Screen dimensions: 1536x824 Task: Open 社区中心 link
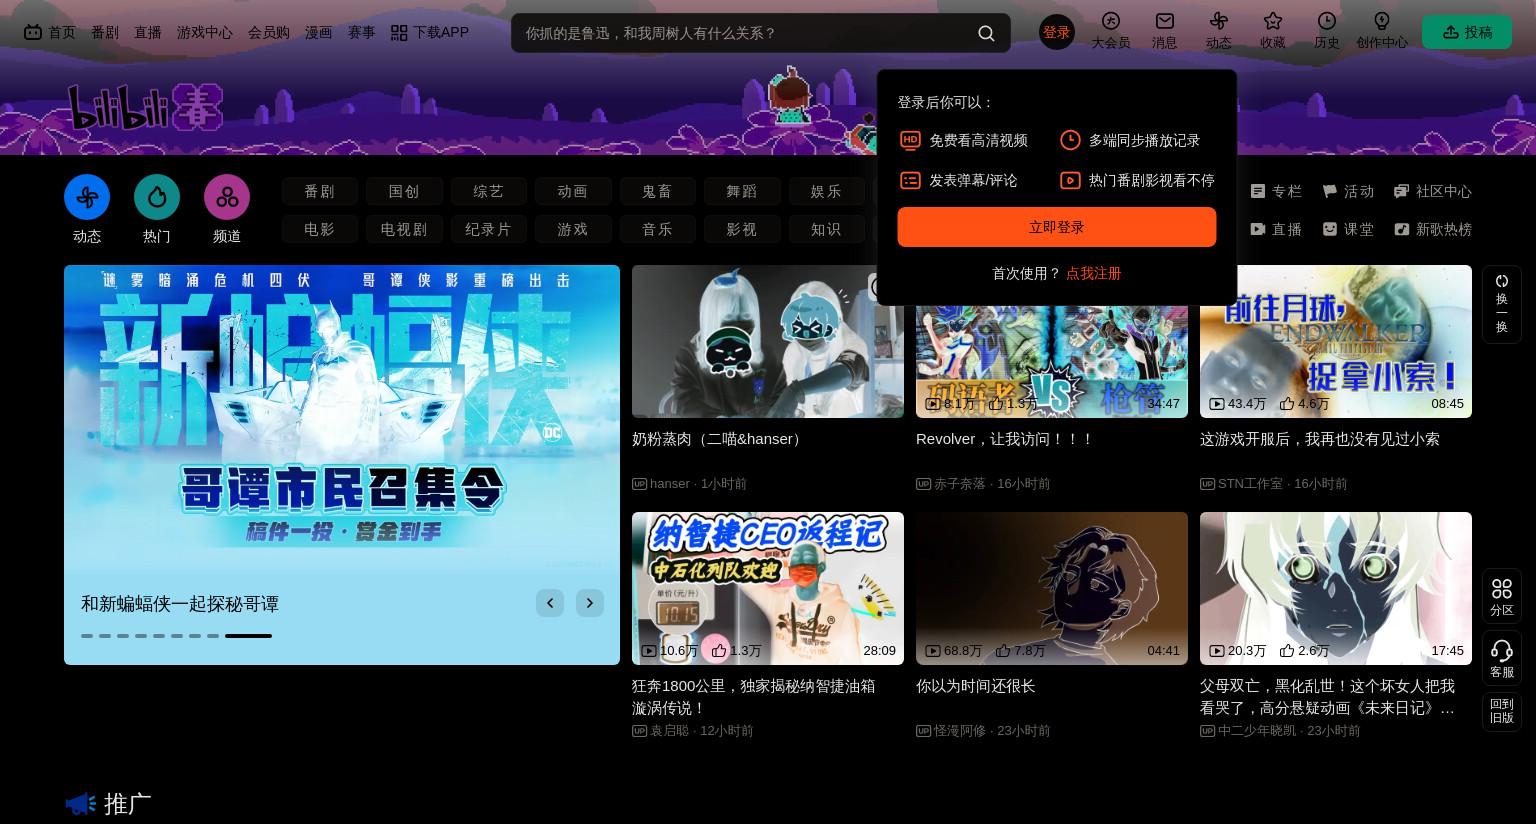tap(1433, 191)
